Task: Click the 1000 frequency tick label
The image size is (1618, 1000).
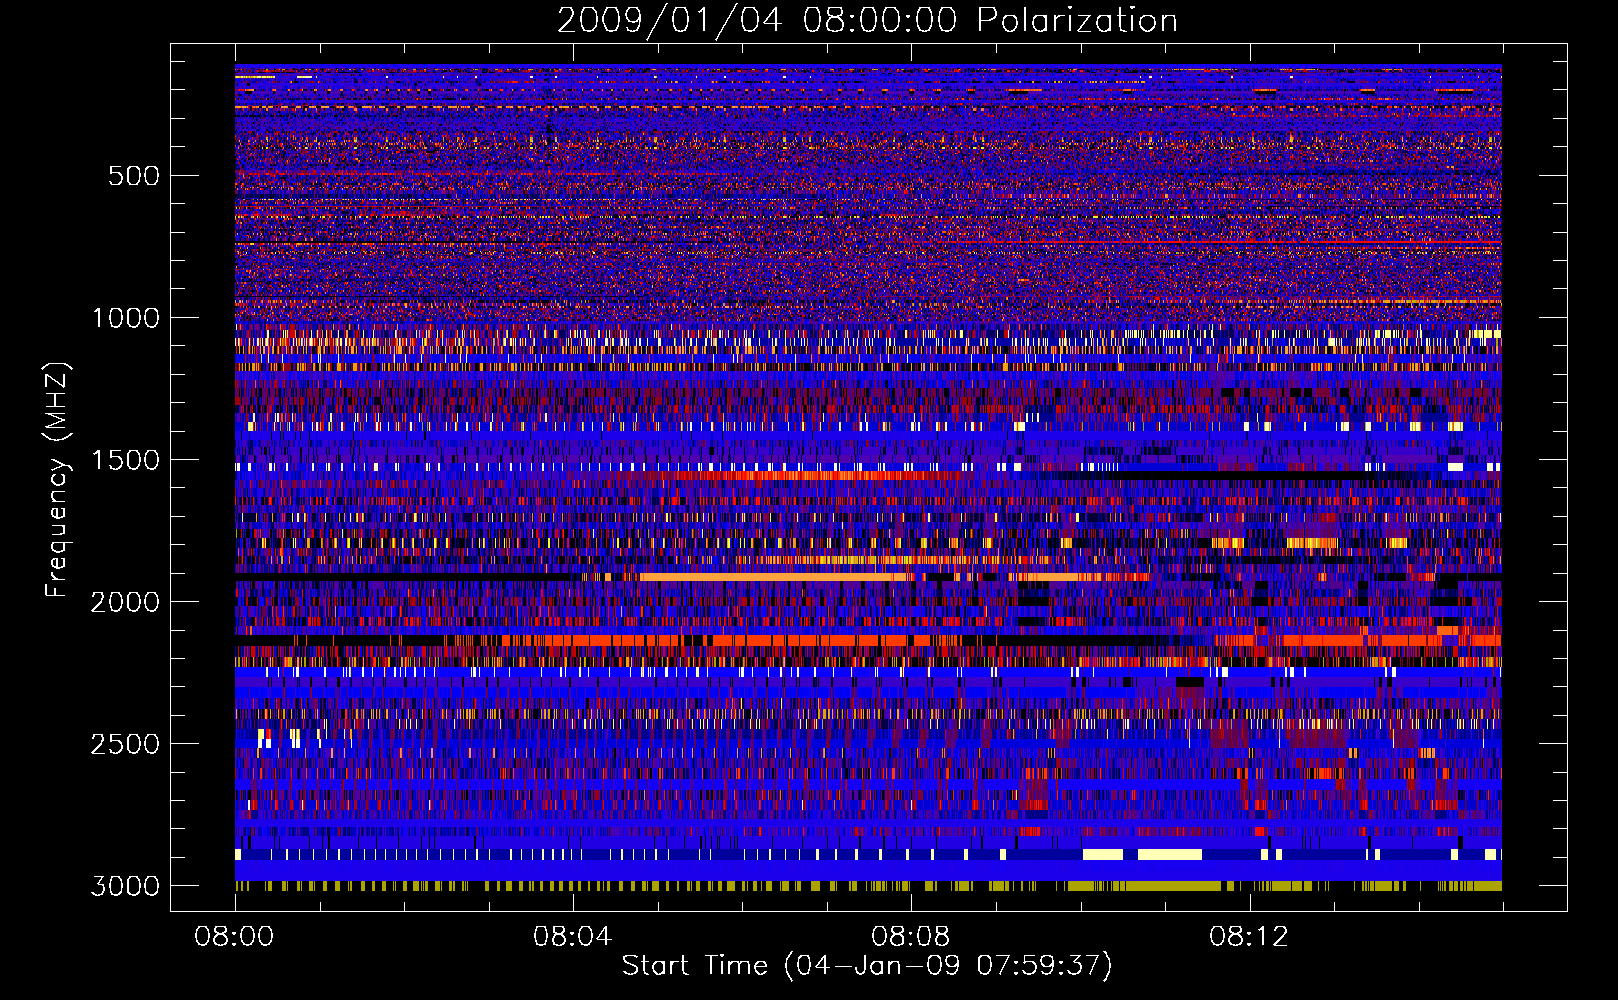Action: [126, 318]
